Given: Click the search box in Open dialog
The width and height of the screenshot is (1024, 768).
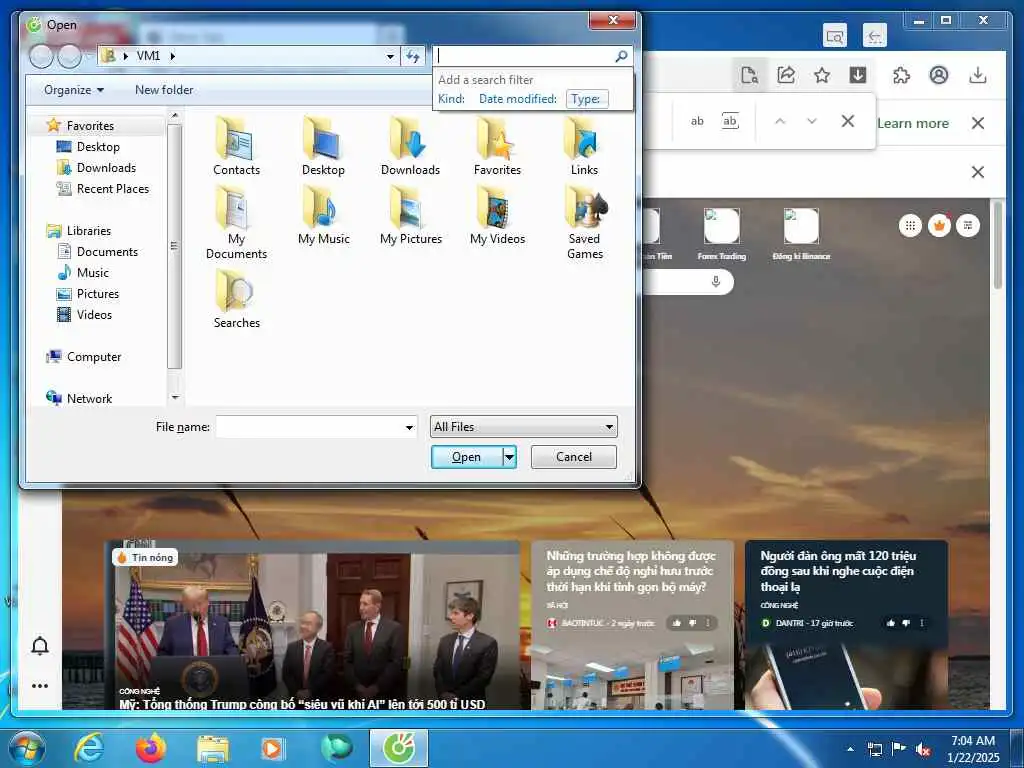Looking at the screenshot, I should (524, 56).
